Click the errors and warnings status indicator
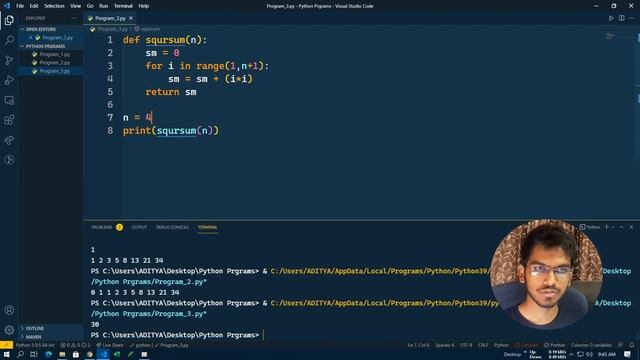This screenshot has width=640, height=360. point(75,345)
